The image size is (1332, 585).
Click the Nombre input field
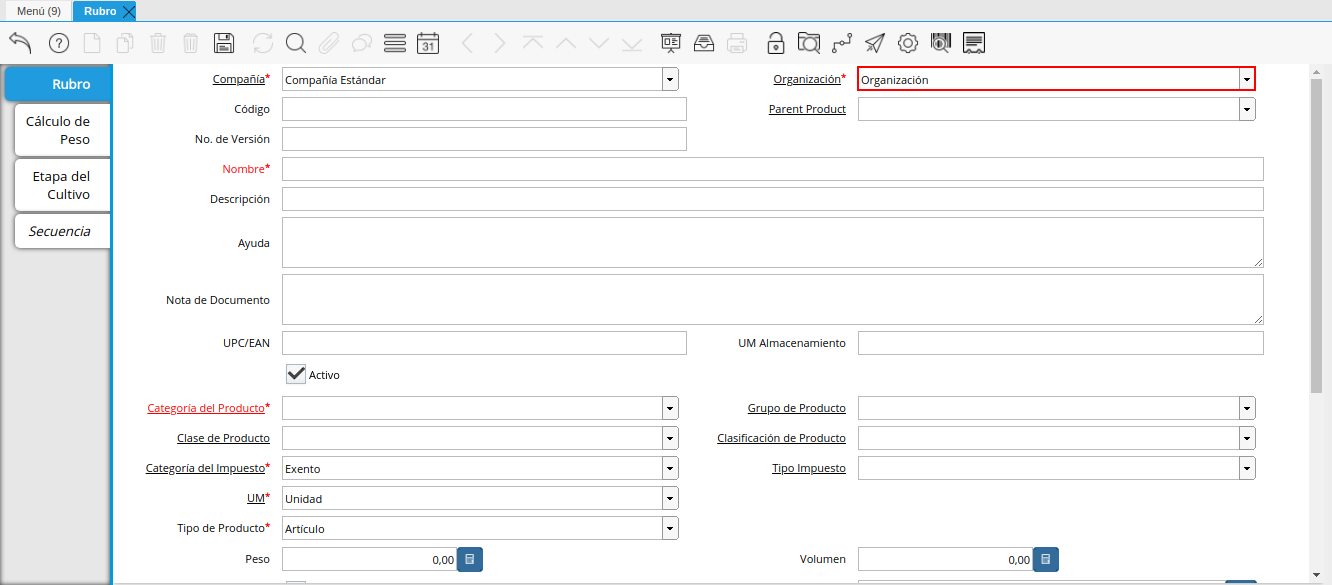coord(772,169)
